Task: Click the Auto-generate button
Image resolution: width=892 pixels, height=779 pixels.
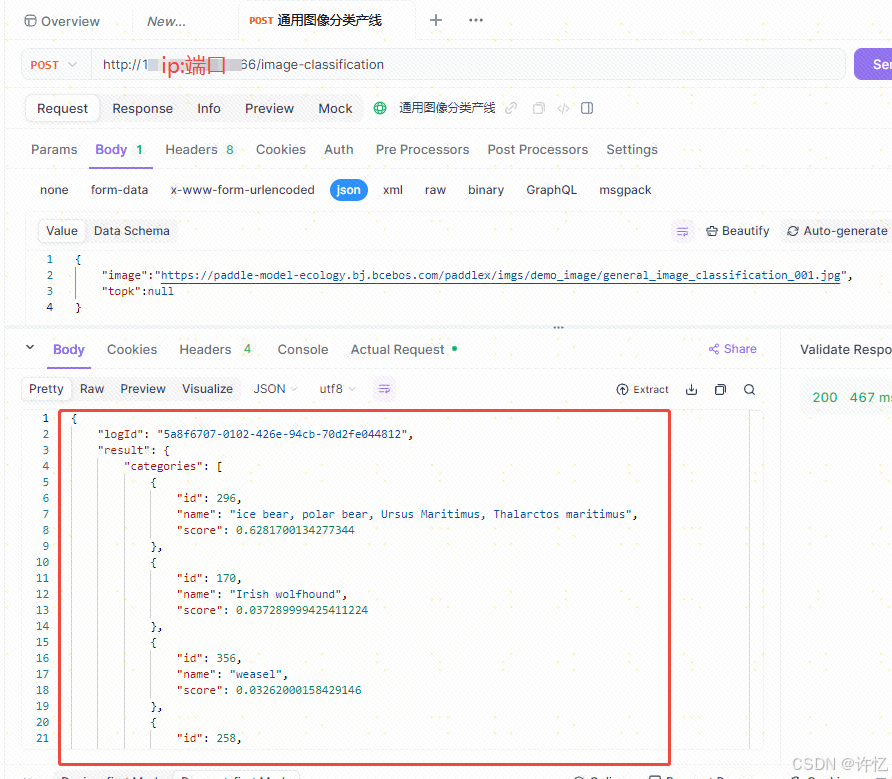Action: click(836, 231)
